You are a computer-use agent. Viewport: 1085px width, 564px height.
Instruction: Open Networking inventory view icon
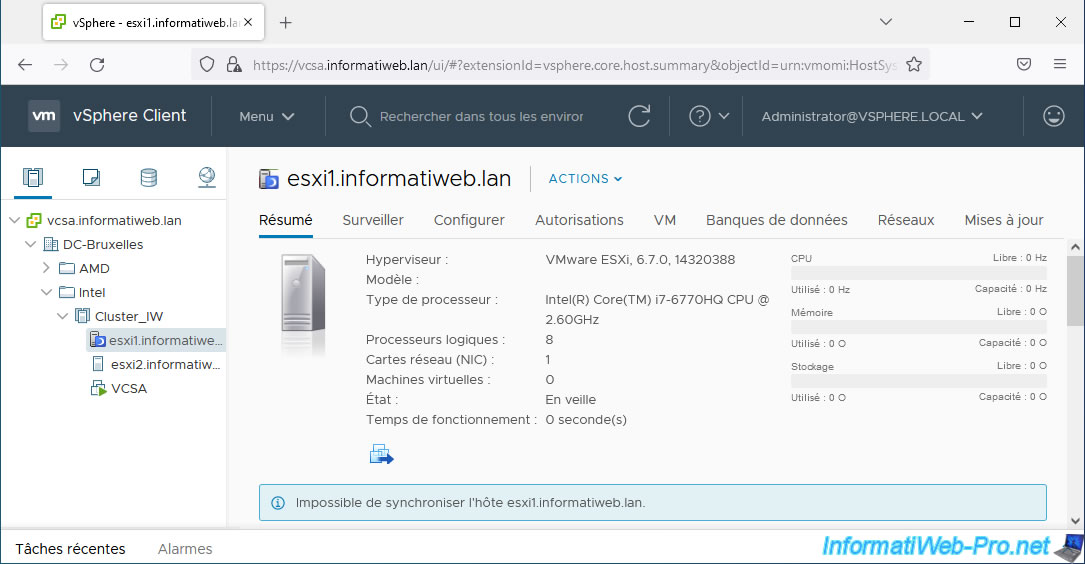(x=206, y=178)
